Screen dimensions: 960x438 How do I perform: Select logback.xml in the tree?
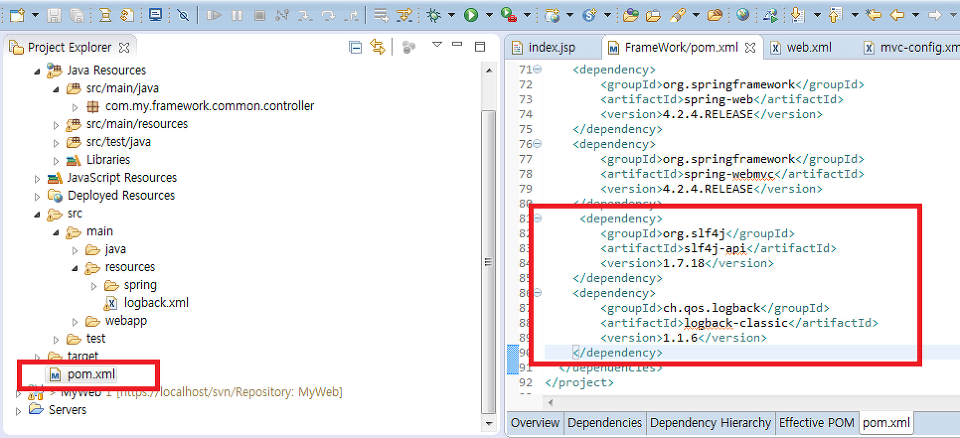click(x=156, y=303)
